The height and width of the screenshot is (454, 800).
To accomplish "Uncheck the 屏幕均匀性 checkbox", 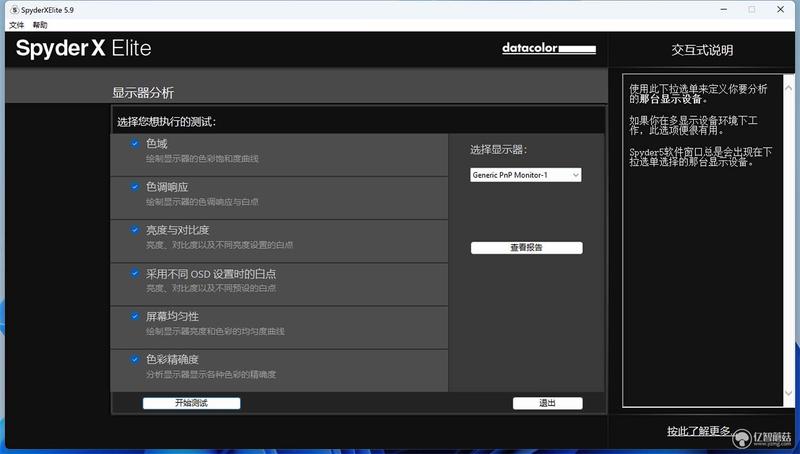I will (x=135, y=316).
